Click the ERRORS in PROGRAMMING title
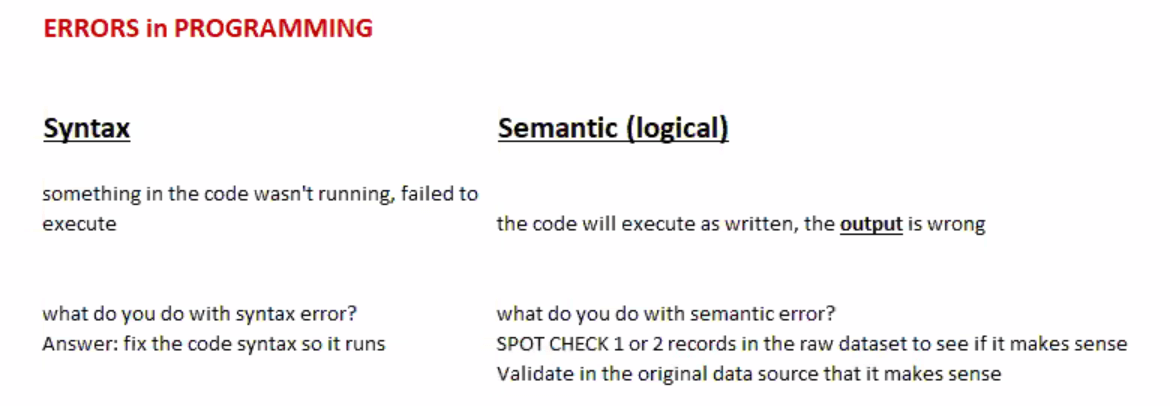This screenshot has height=406, width=1170. (208, 28)
